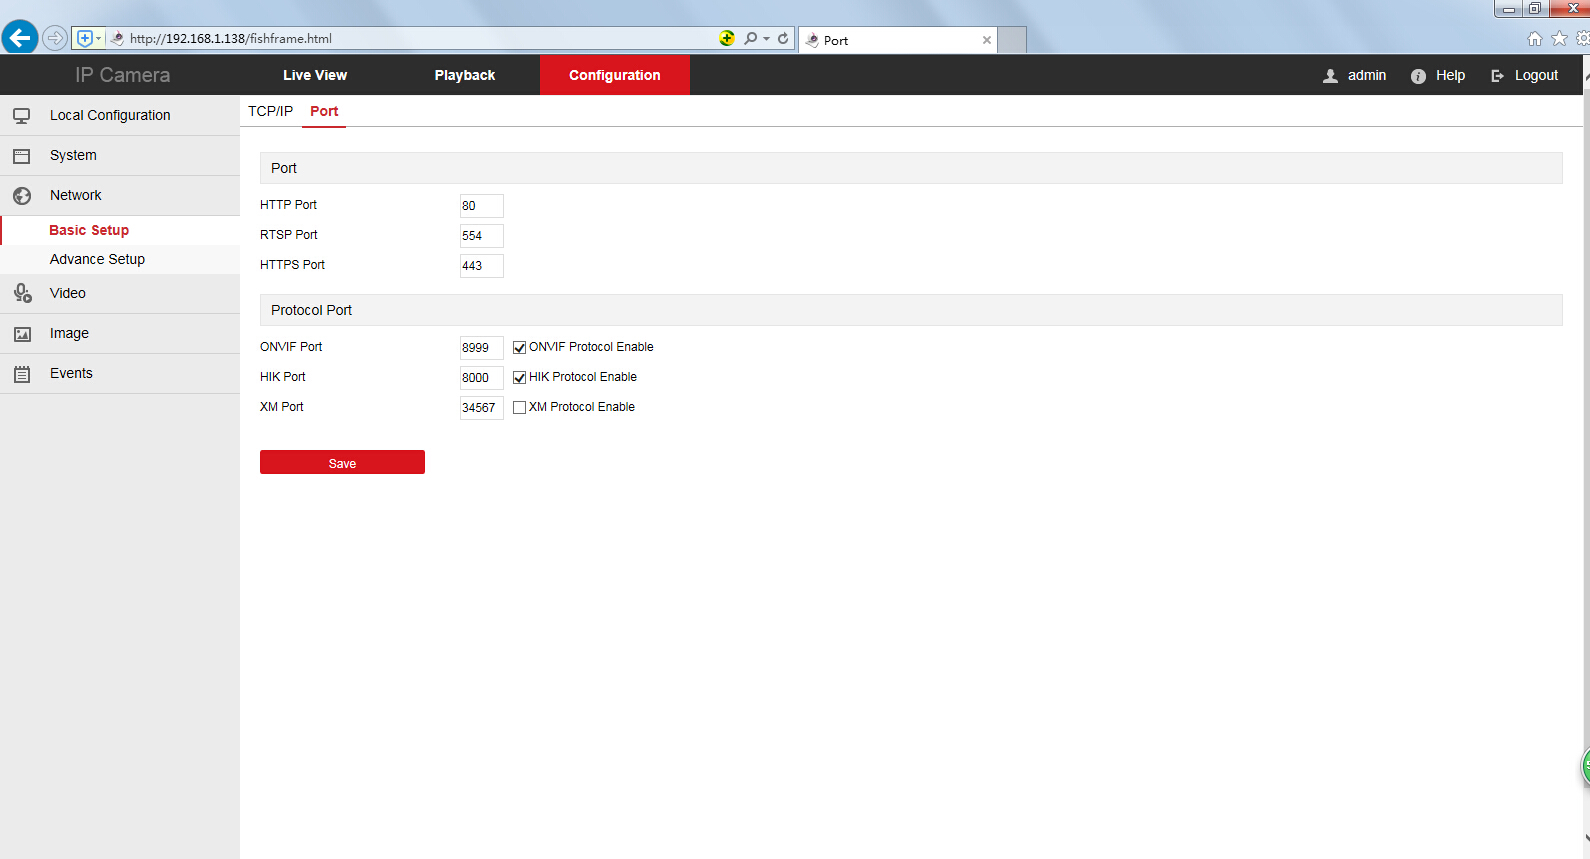Open the compatibility shield dropdown arrow
Screen dimensions: 1590x859
[98, 38]
